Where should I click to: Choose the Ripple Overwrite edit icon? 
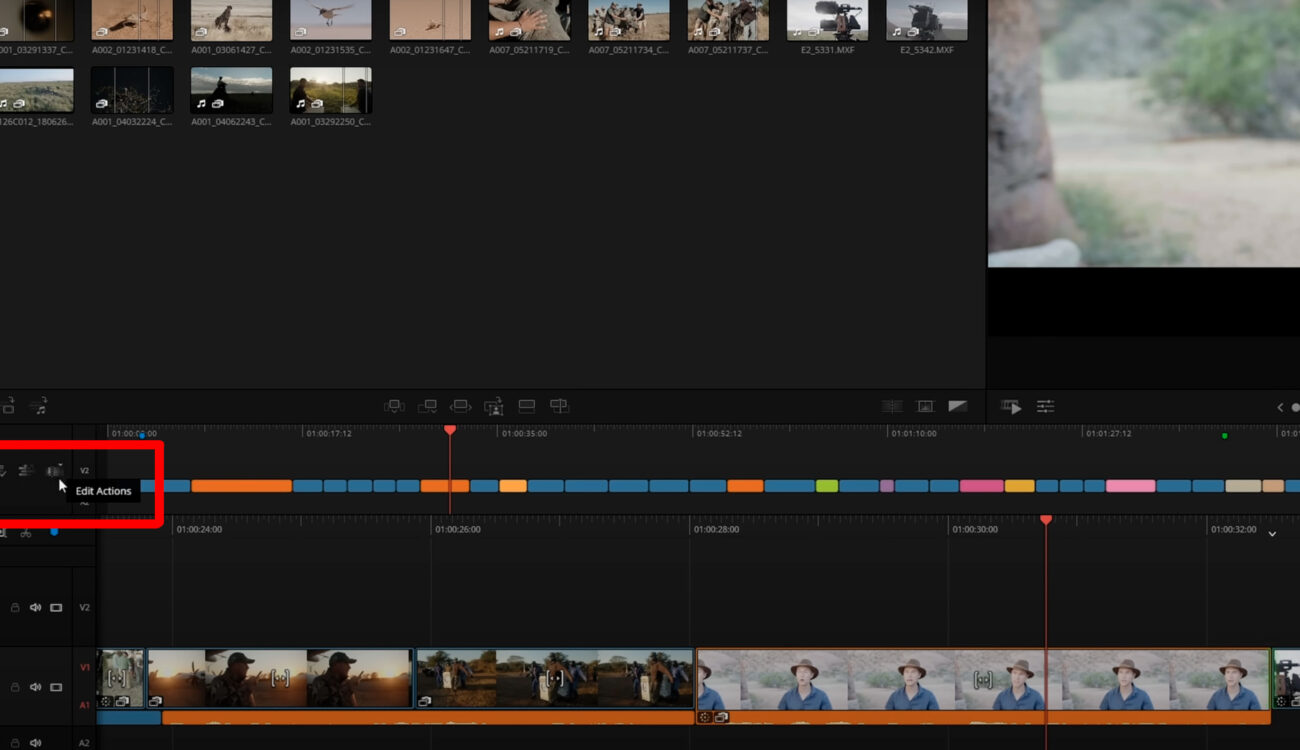coord(461,406)
